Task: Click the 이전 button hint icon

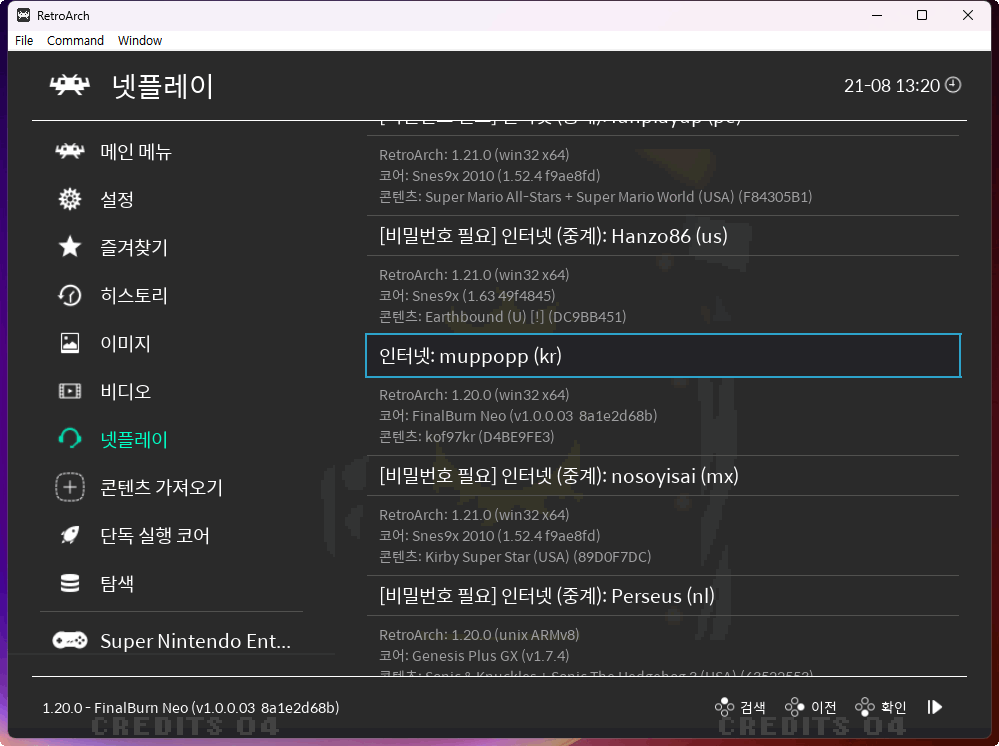Action: point(794,707)
